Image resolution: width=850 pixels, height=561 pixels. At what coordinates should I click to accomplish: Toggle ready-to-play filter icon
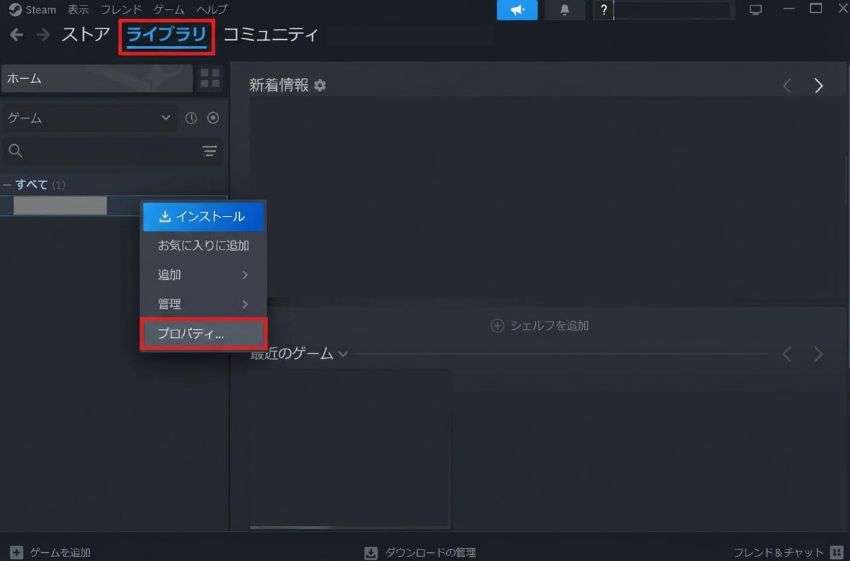pos(213,118)
